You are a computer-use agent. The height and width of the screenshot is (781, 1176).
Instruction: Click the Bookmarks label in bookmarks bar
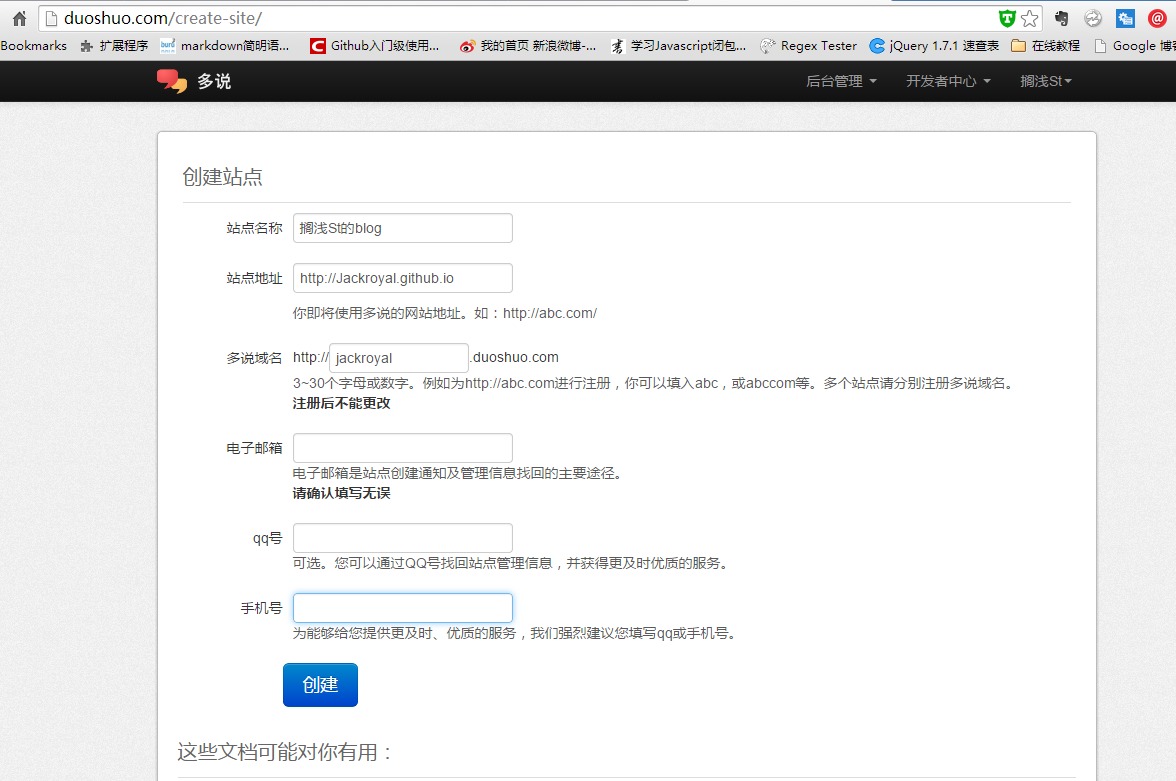pos(34,46)
